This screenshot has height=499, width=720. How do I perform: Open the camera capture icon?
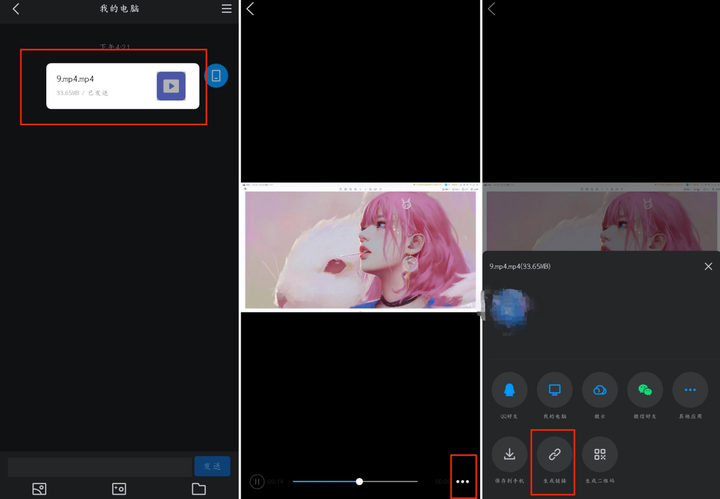click(x=119, y=489)
